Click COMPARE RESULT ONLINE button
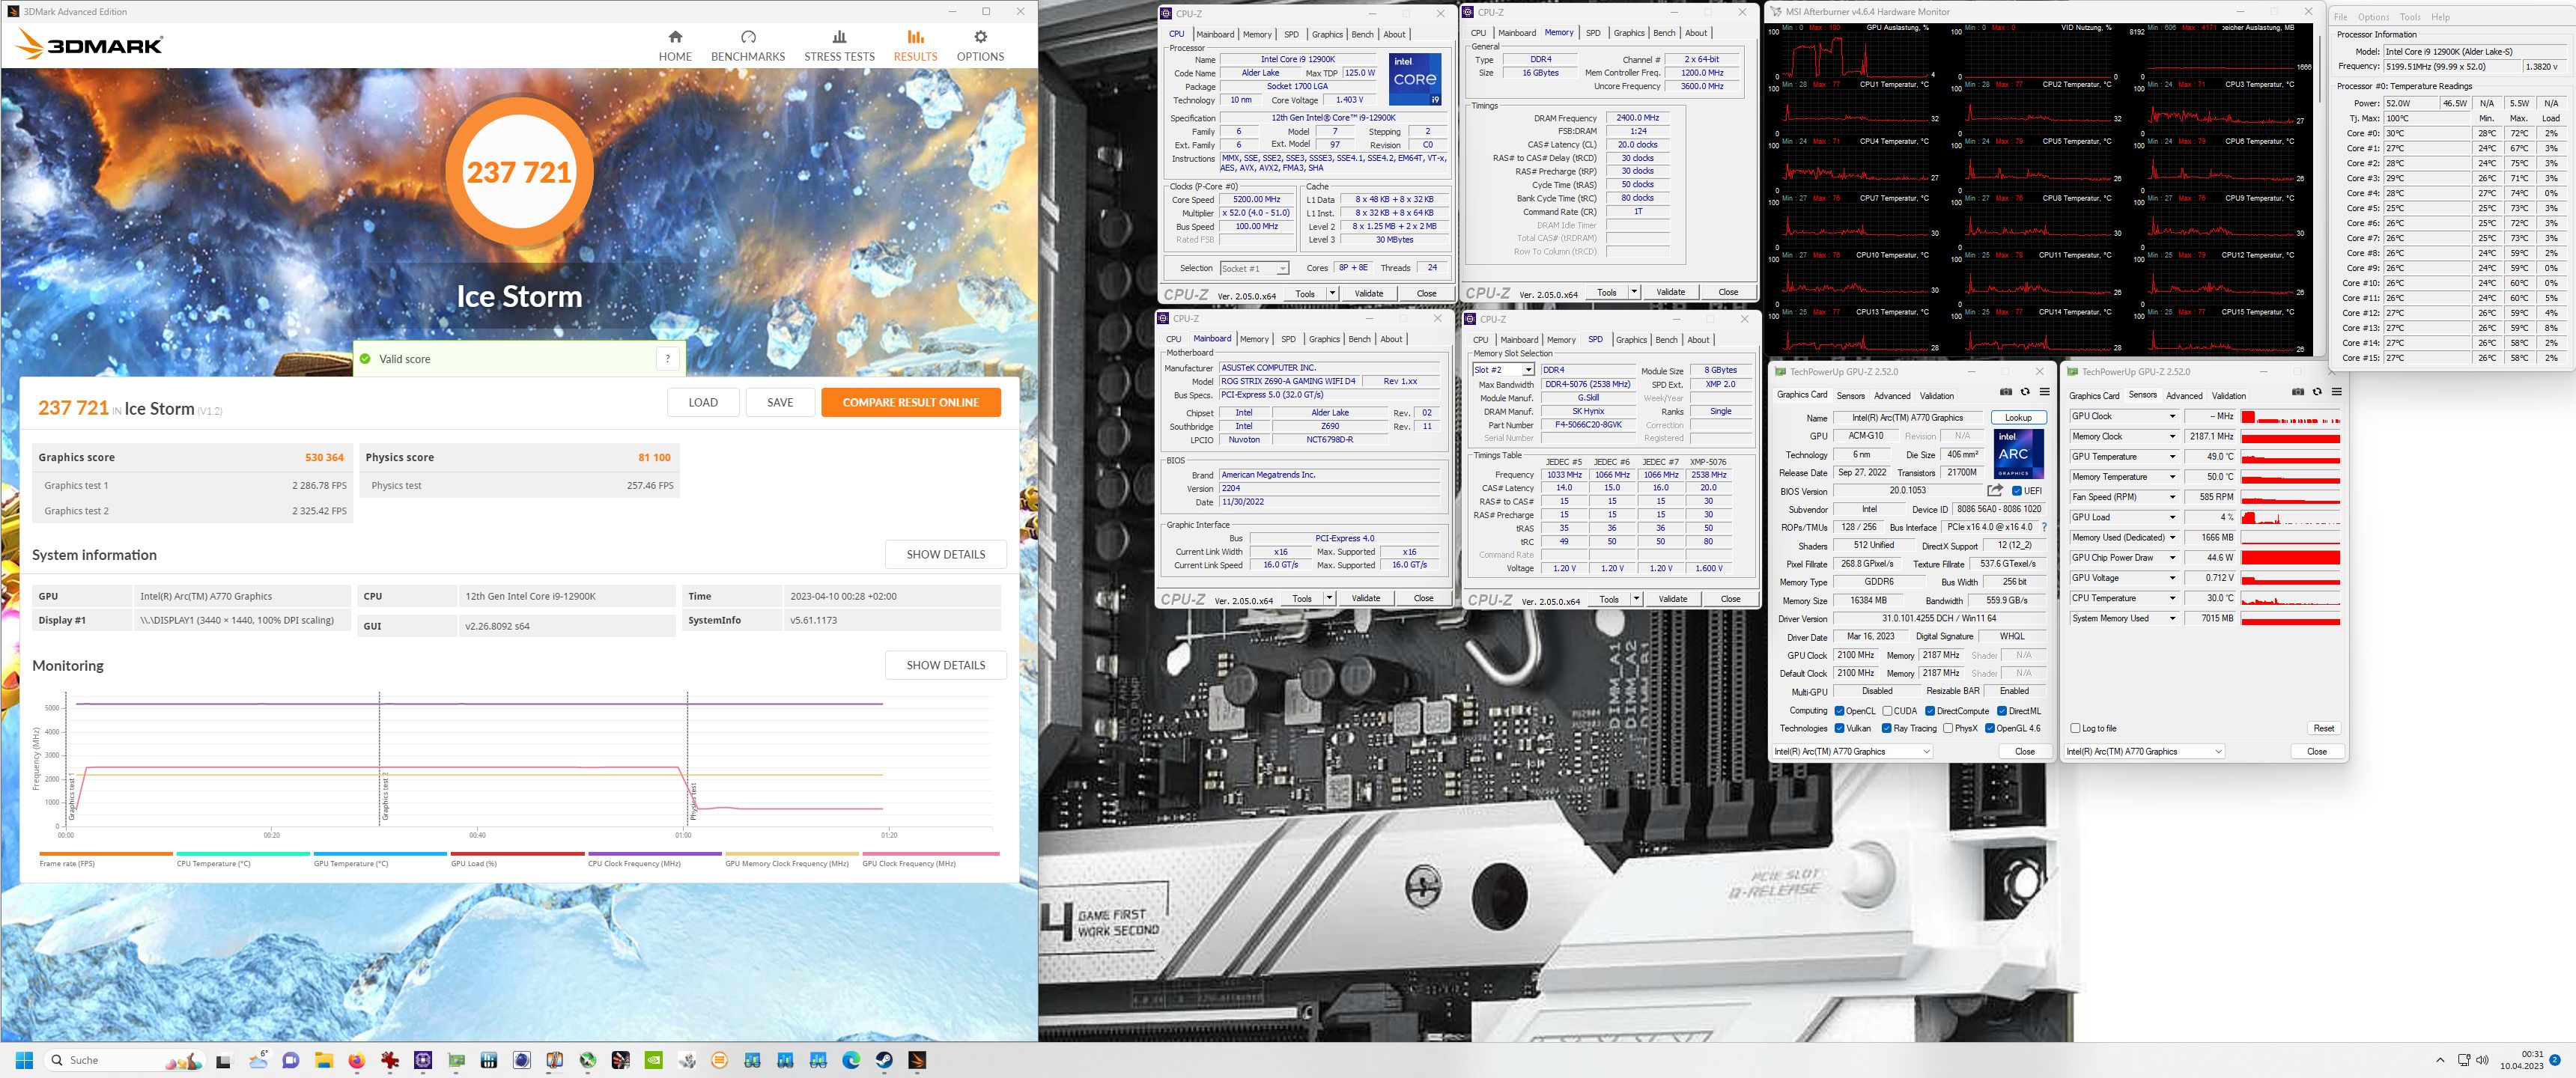2576x1078 pixels. pos(910,402)
